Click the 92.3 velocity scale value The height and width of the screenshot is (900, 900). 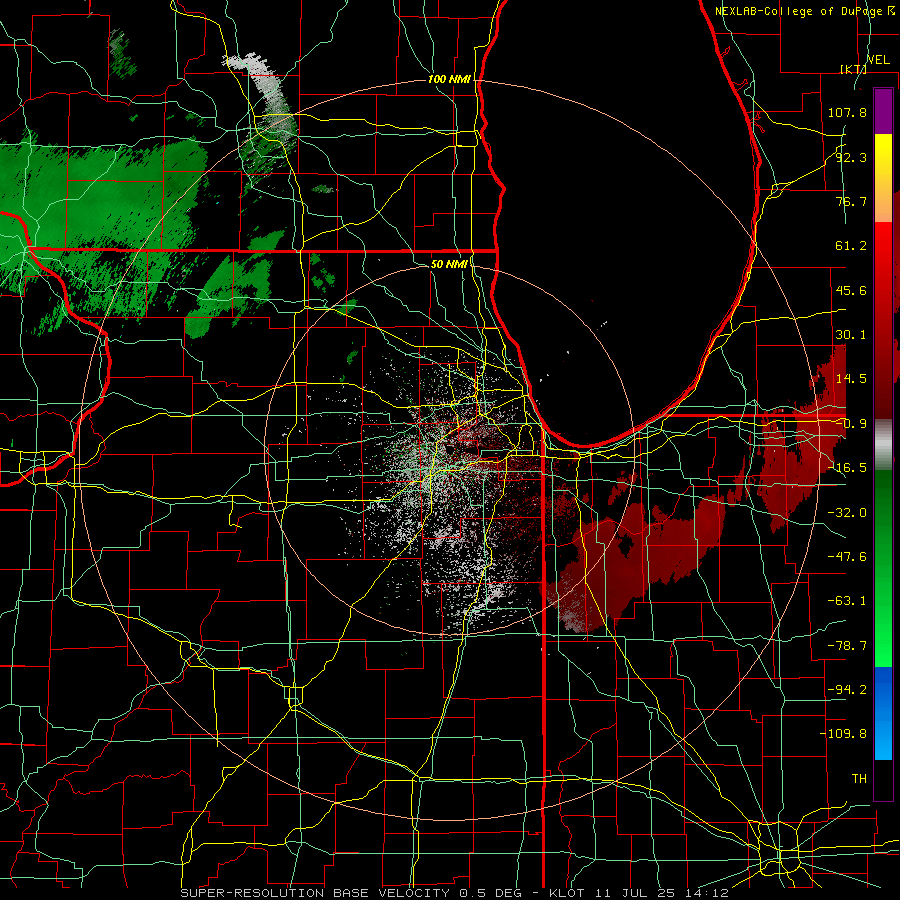point(851,157)
